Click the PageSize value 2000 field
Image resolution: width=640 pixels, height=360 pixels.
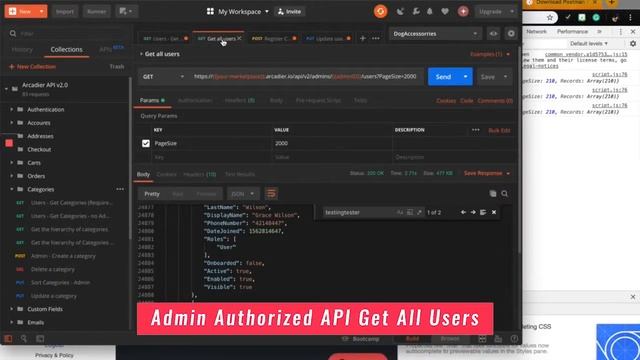332,143
